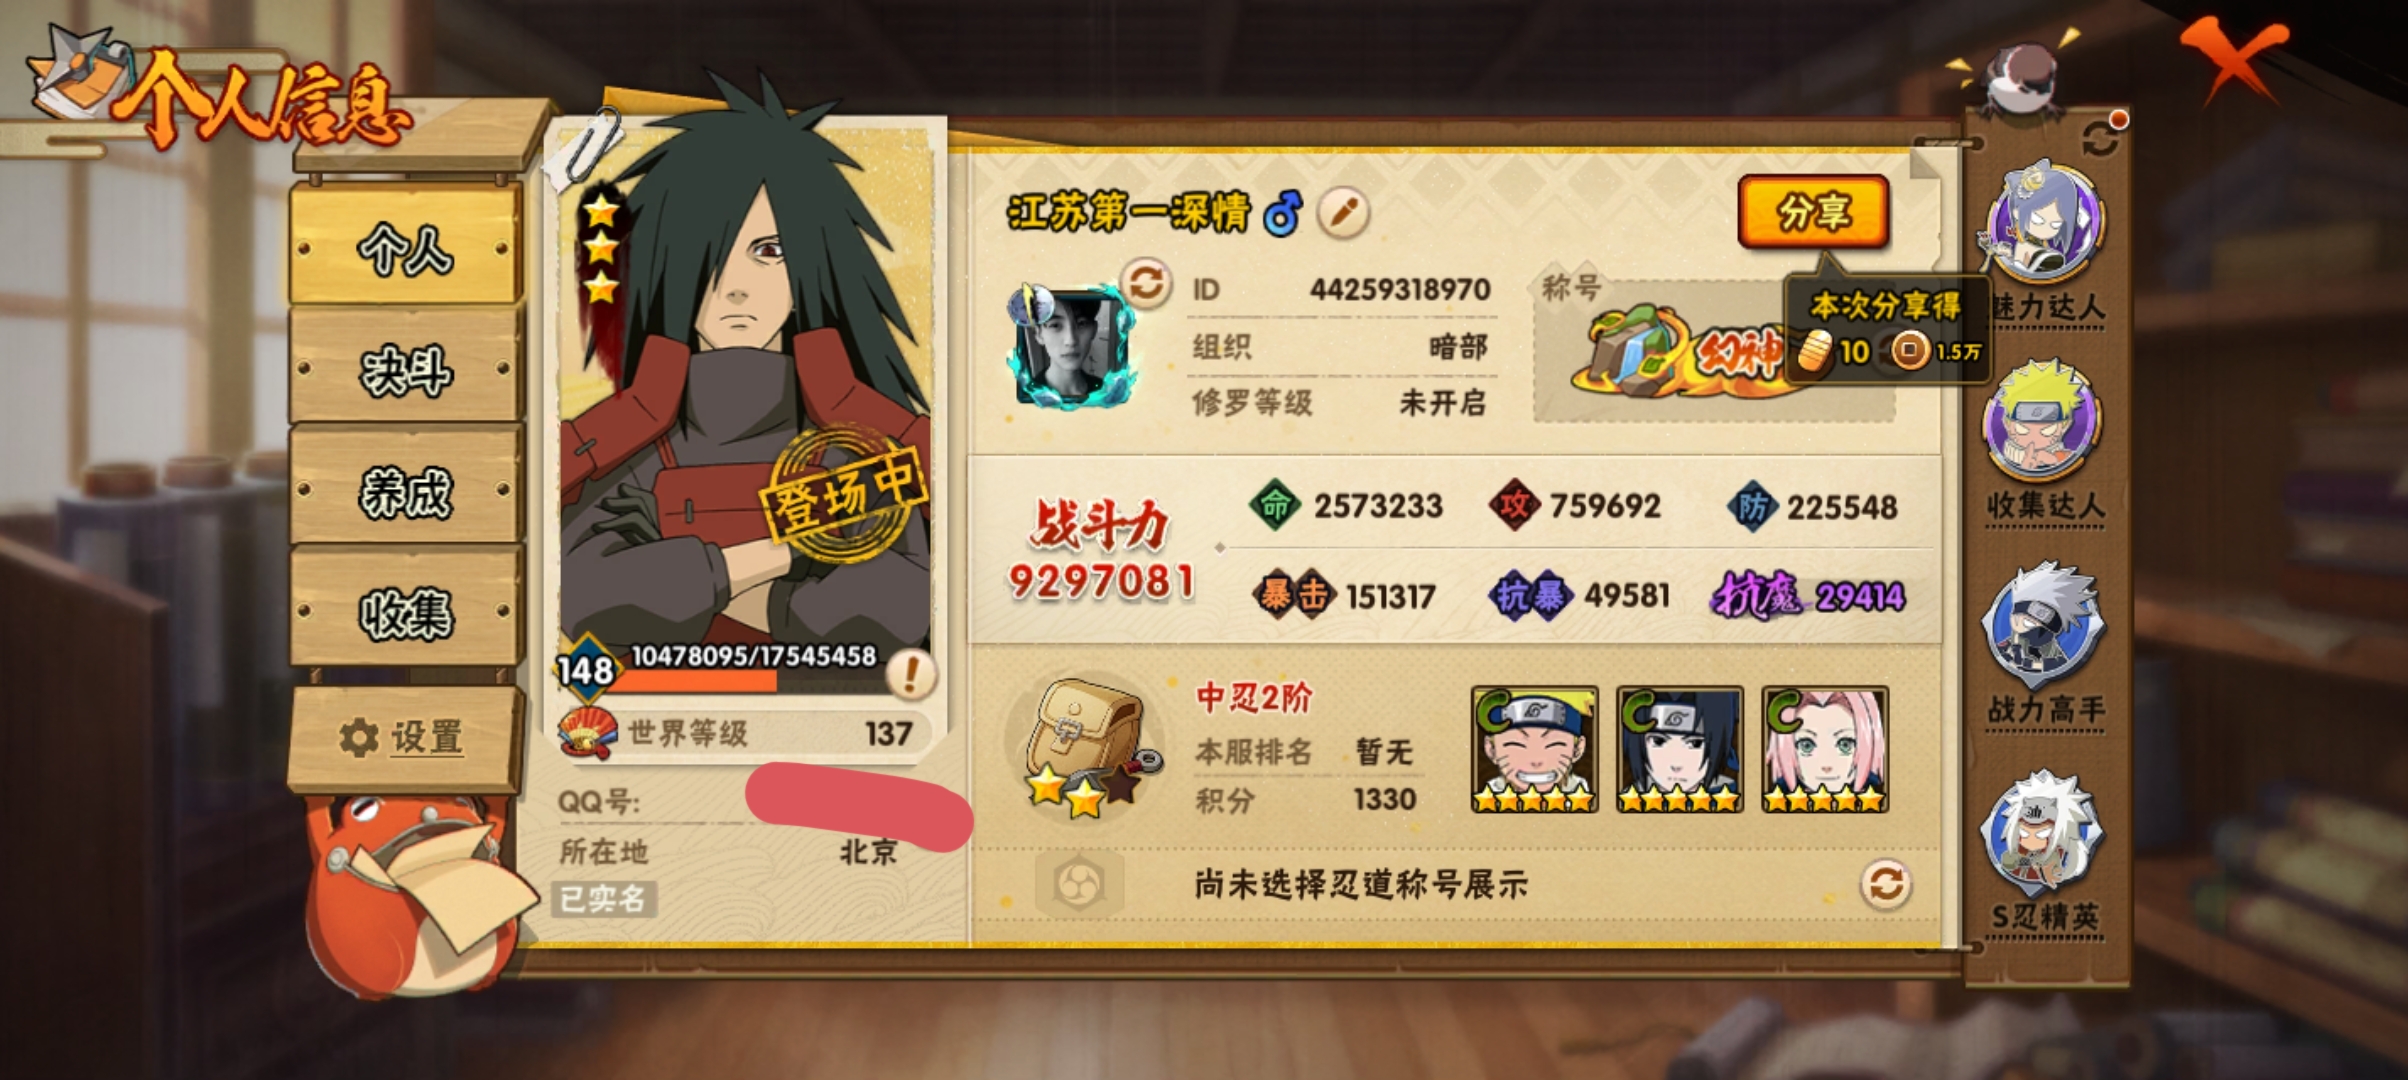Click the refresh arrows above the badges

[x=2101, y=136]
